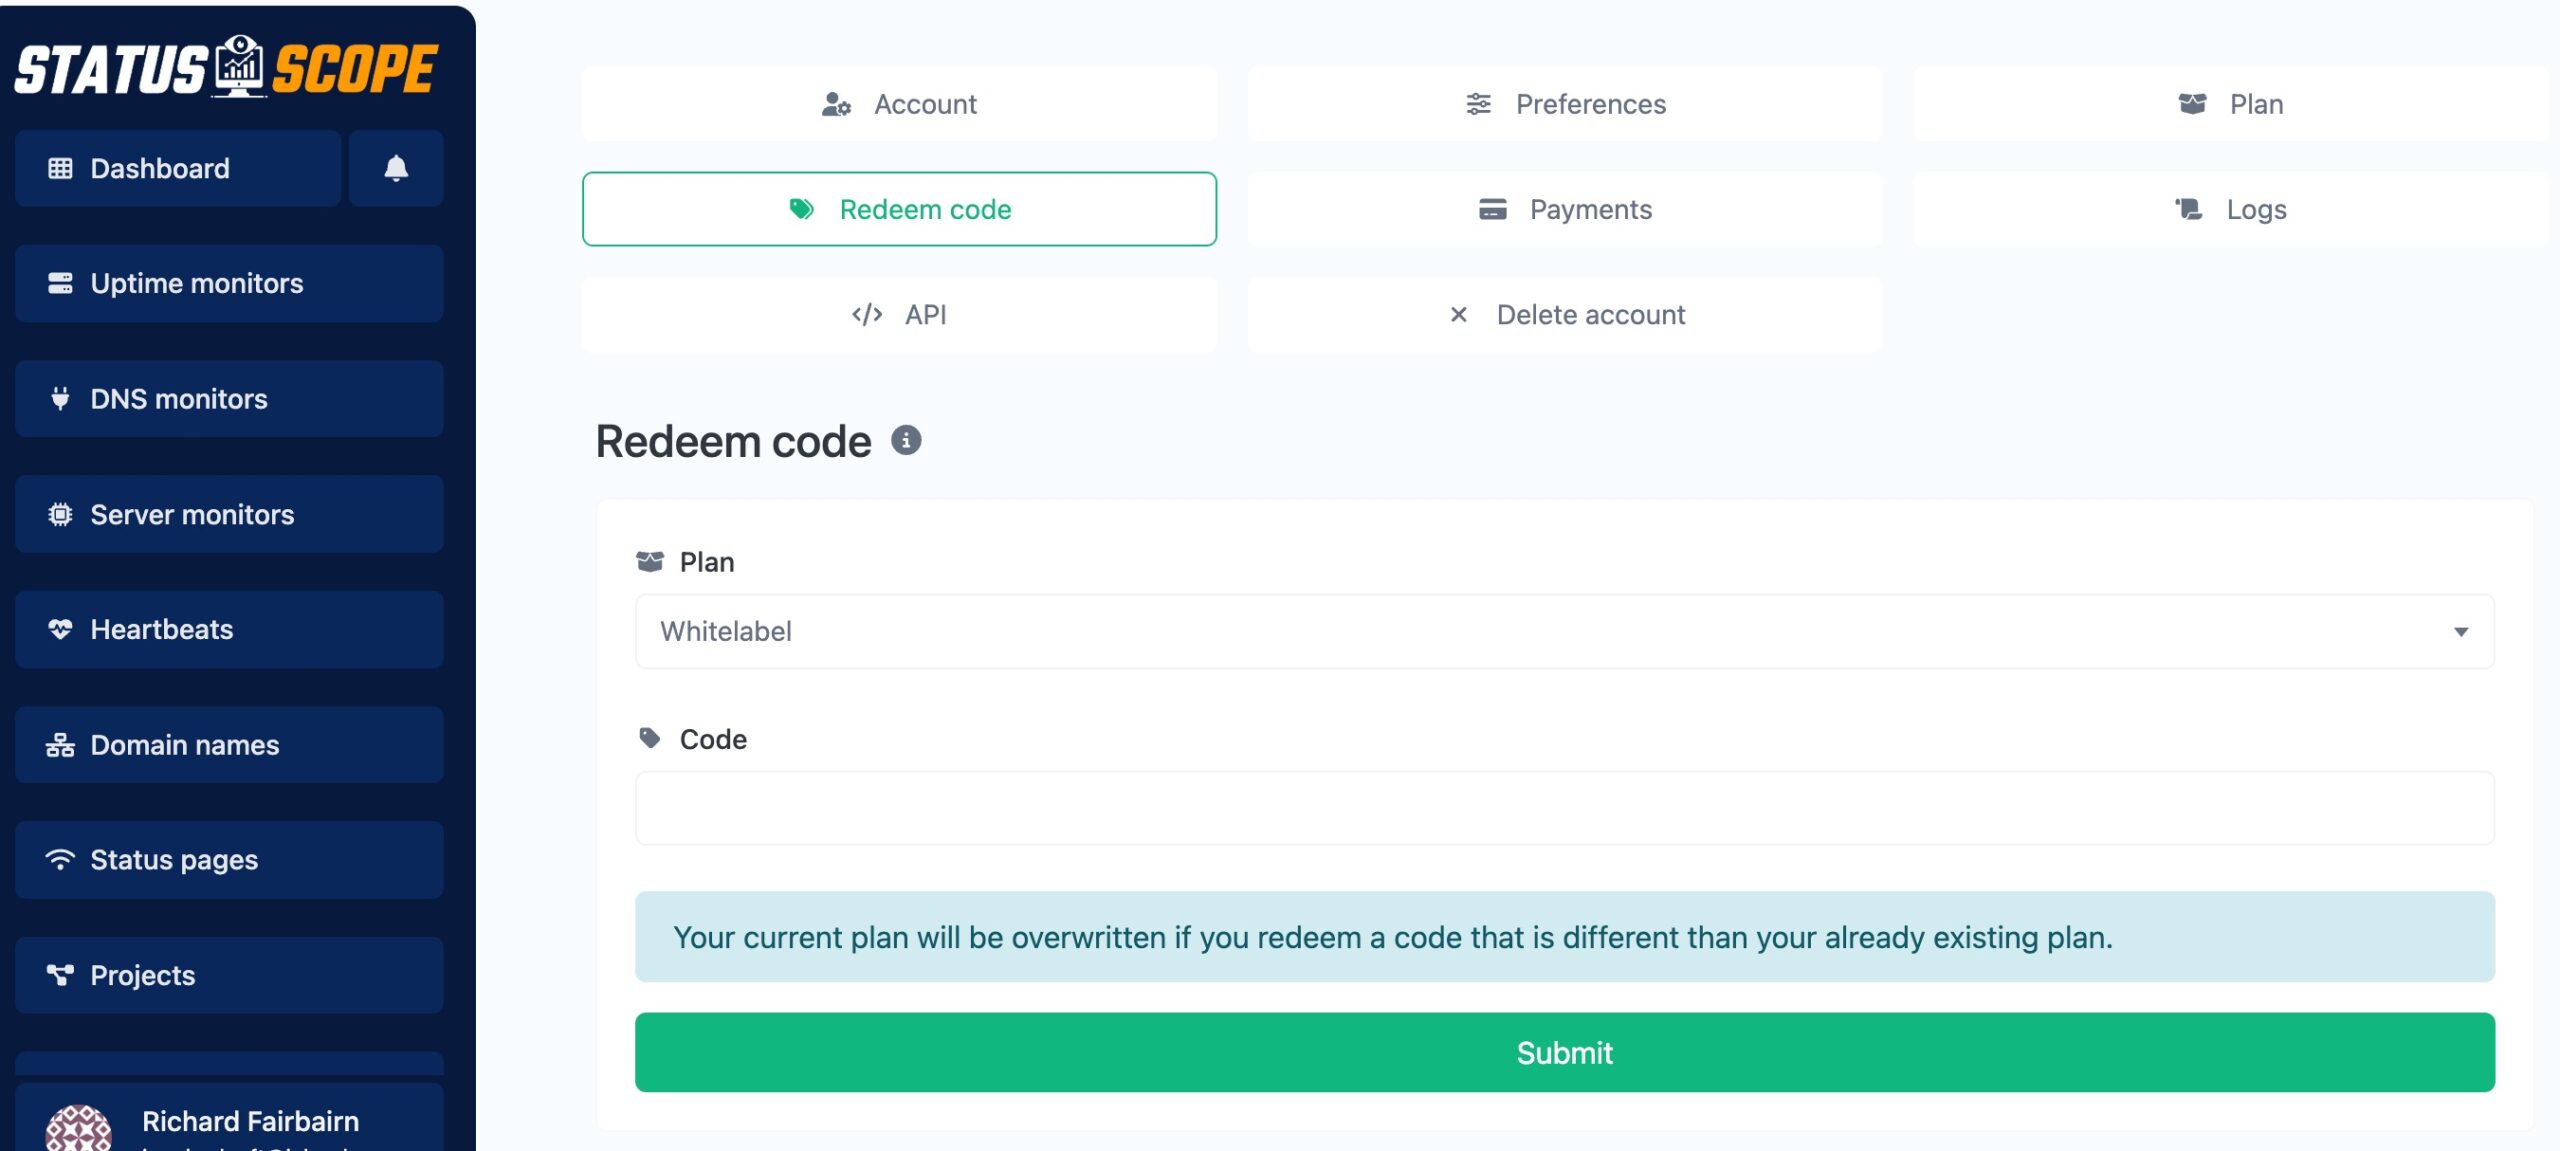Click the Status pages wifi icon

click(60, 859)
